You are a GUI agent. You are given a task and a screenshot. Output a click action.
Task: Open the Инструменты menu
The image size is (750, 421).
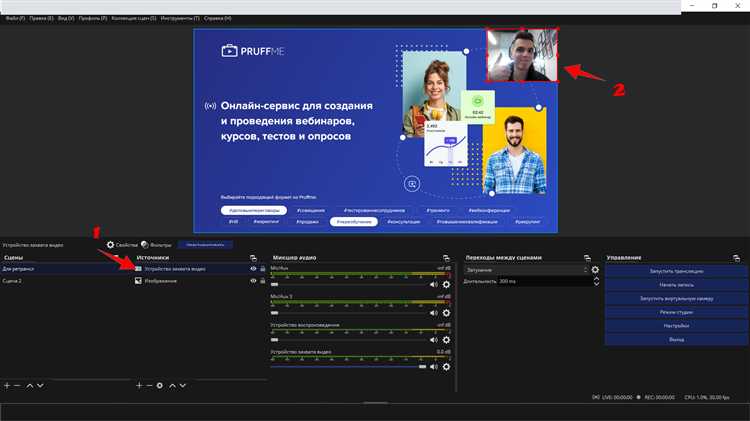(x=180, y=19)
